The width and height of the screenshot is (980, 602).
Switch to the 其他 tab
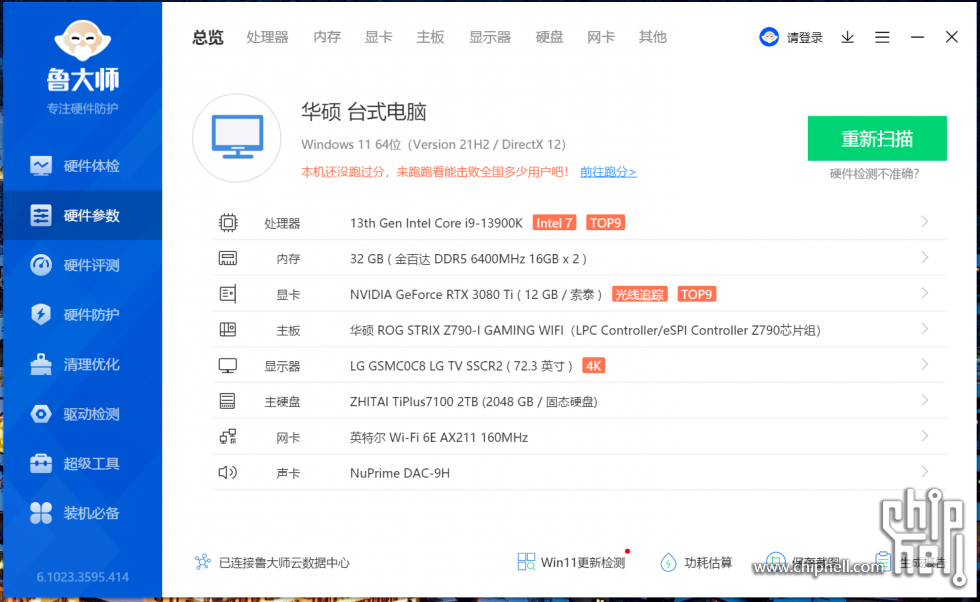(652, 38)
